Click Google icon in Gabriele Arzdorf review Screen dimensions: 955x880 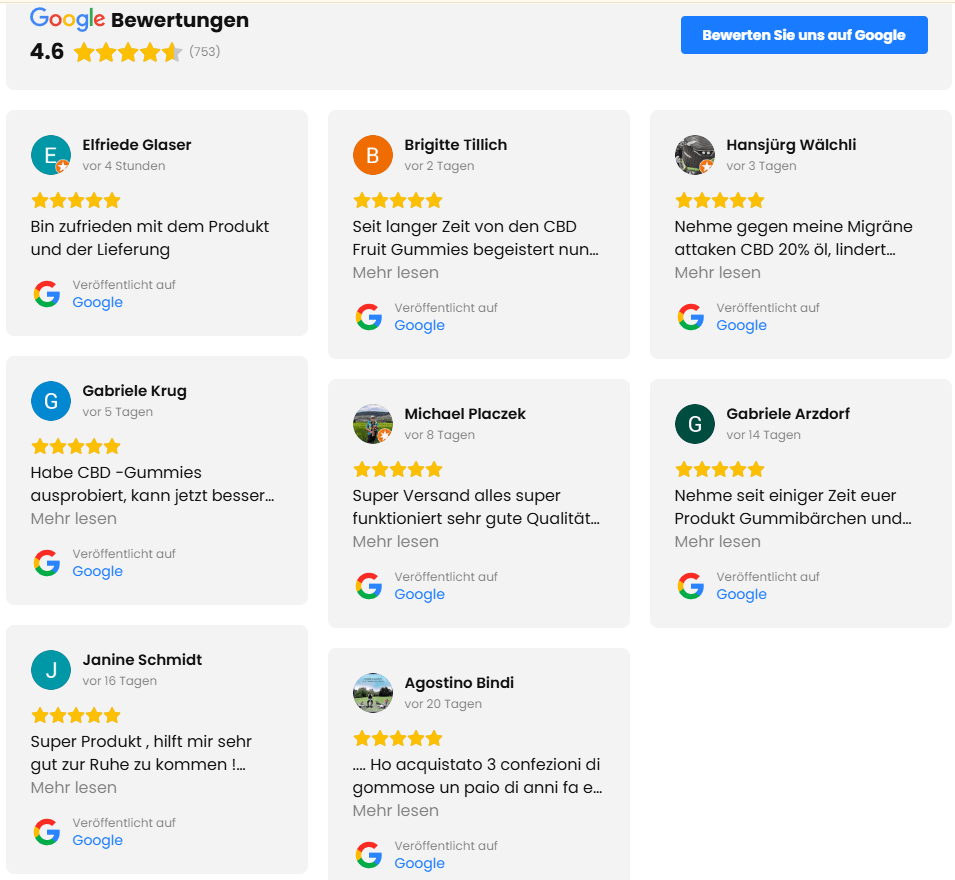point(691,586)
